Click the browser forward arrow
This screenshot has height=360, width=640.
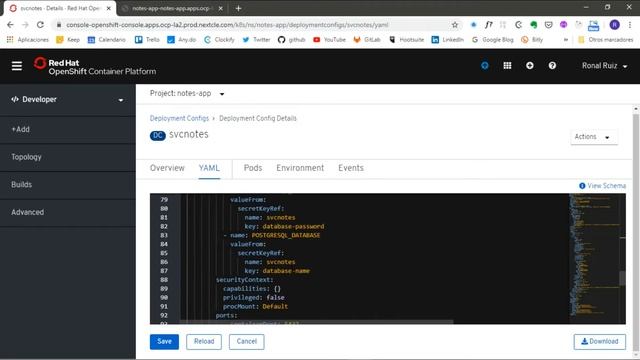pos(25,25)
